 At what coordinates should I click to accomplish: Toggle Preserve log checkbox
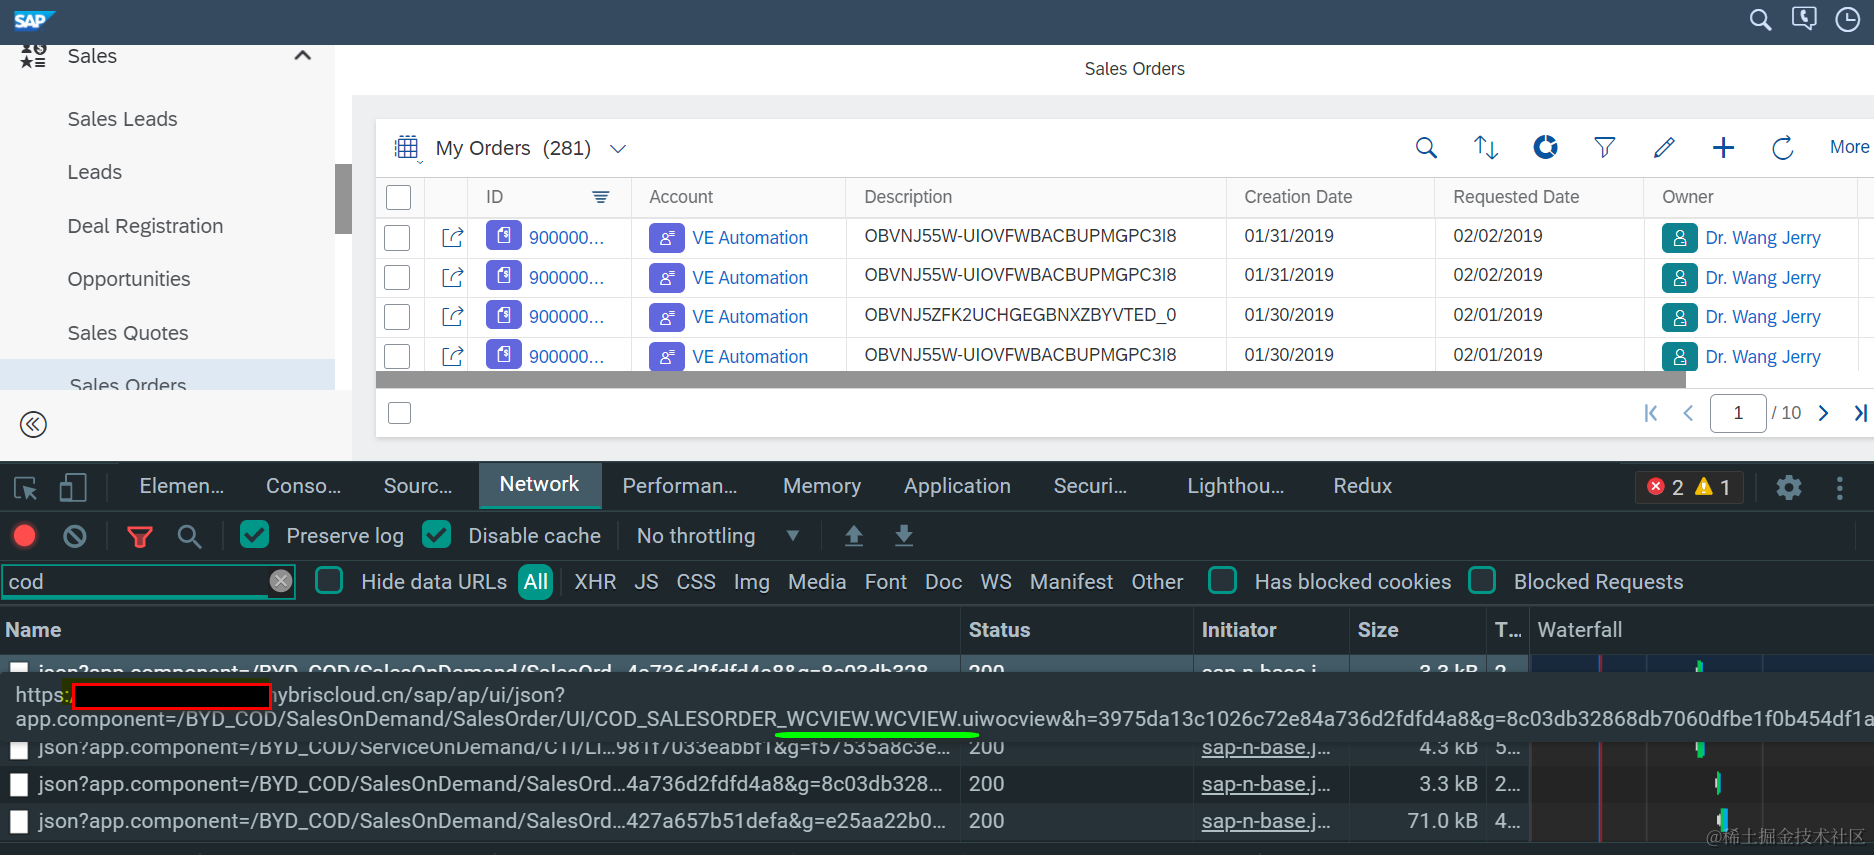coord(255,535)
